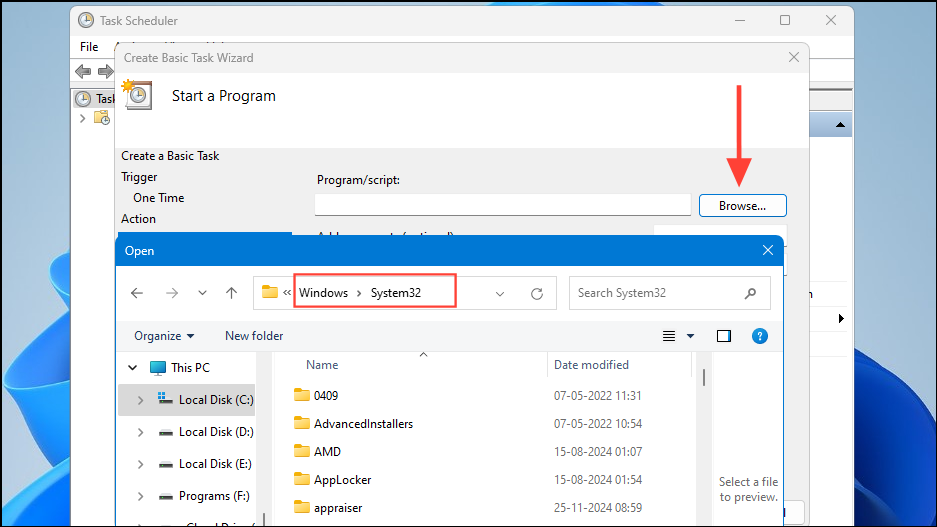The width and height of the screenshot is (937, 527).
Task: Close the Open dialog
Action: [x=768, y=250]
